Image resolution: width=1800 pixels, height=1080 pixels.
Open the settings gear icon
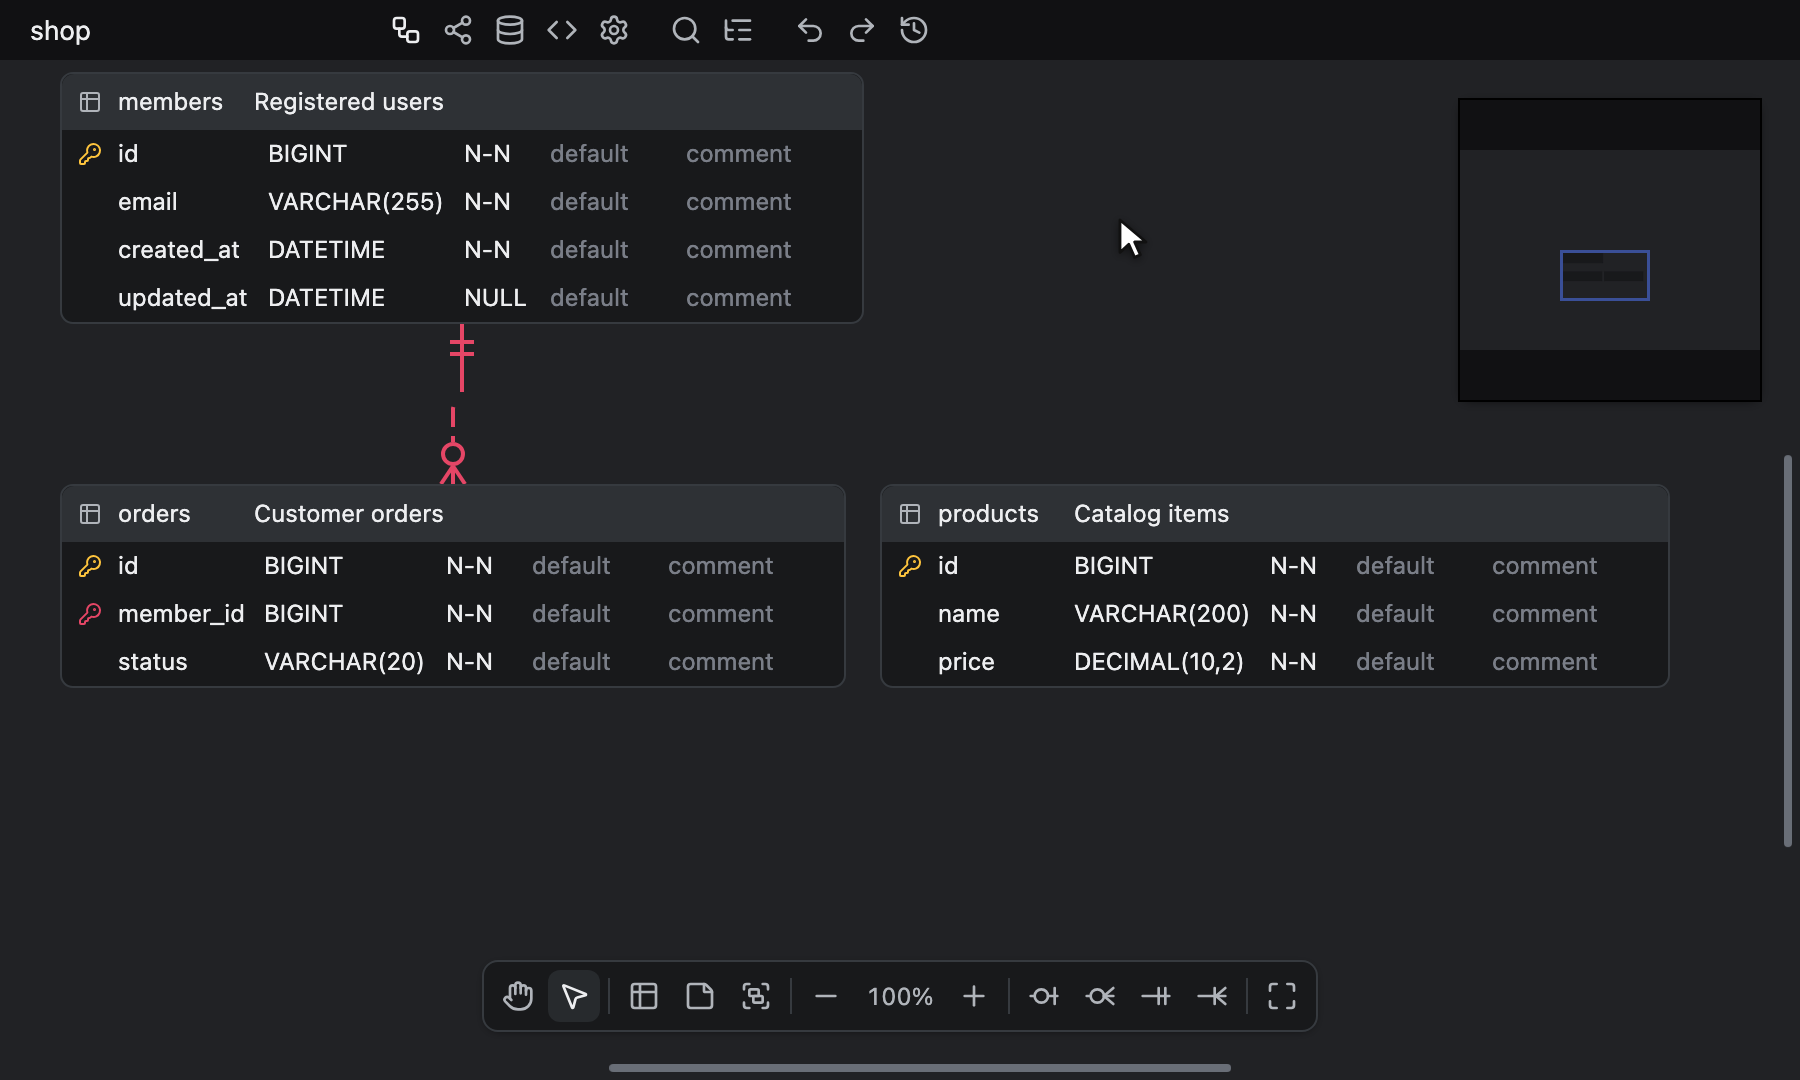(x=614, y=30)
